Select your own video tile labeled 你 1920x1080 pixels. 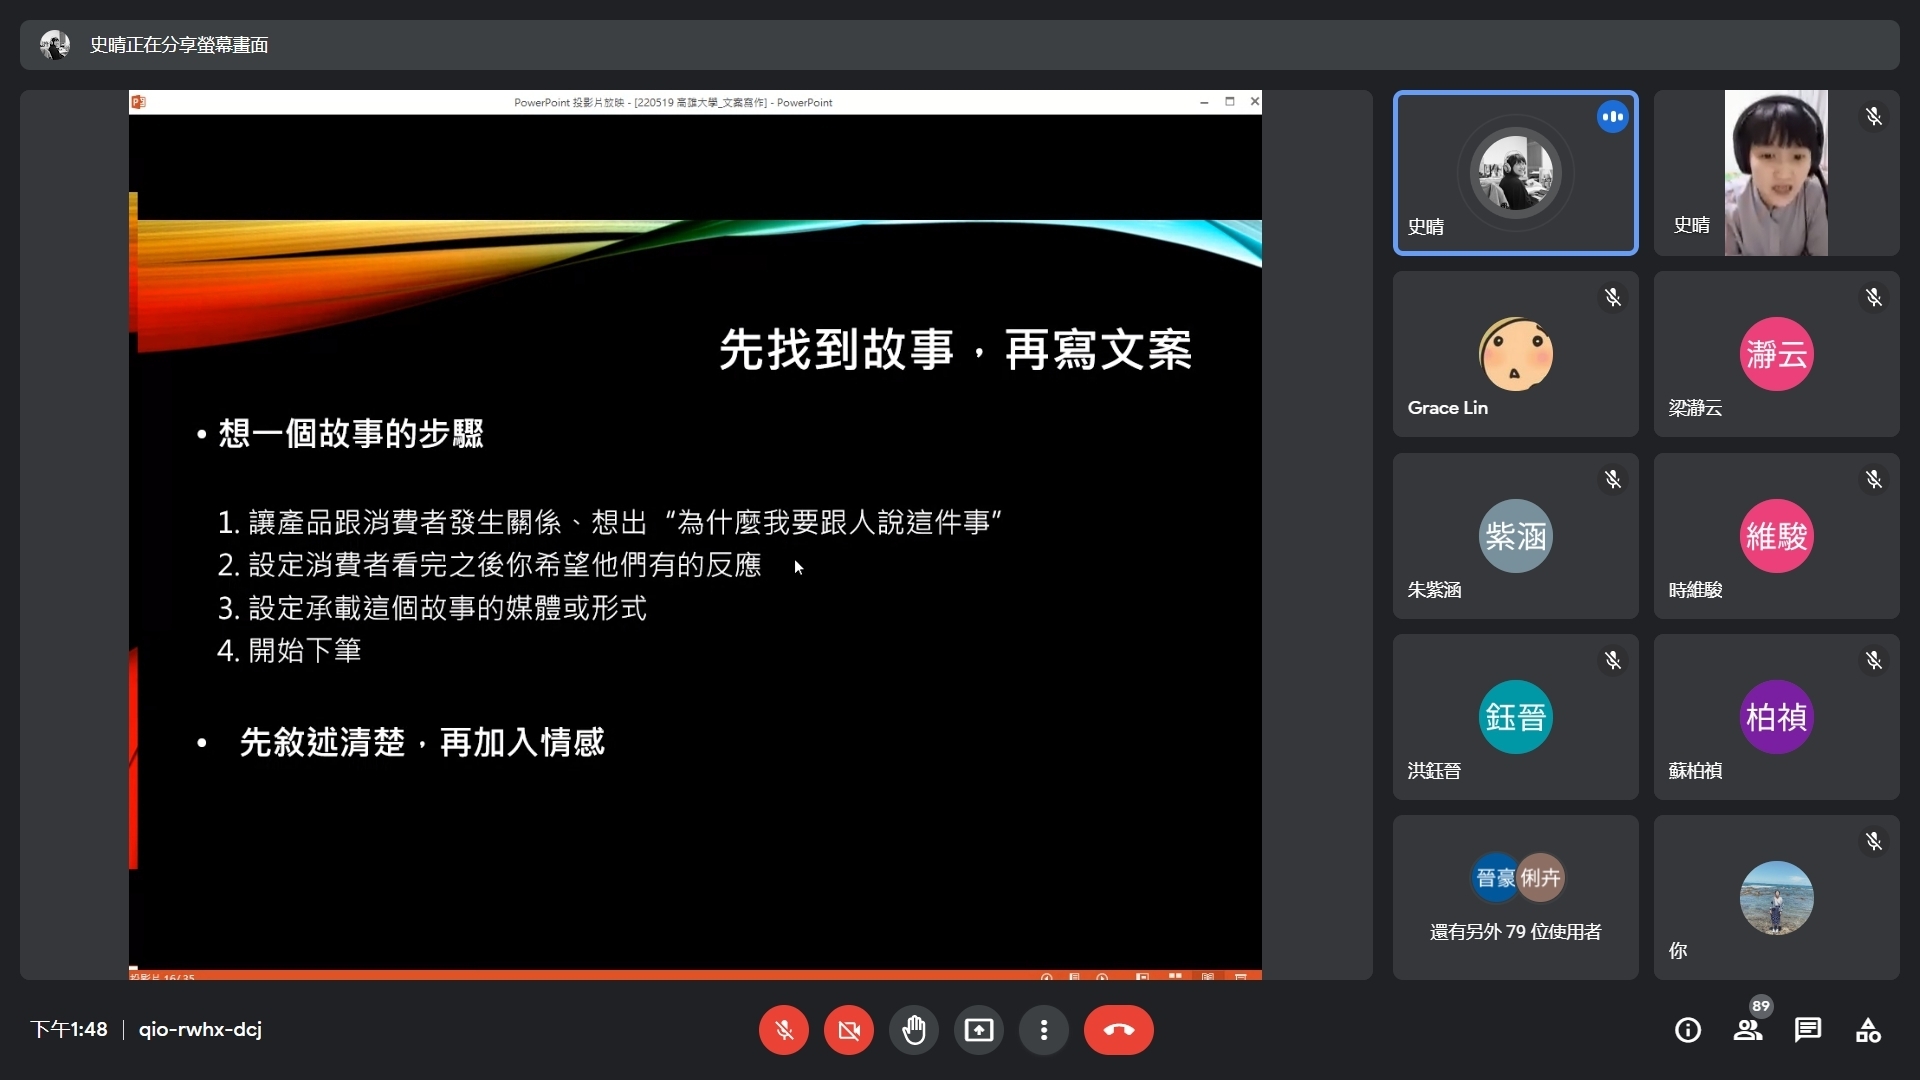click(1777, 897)
